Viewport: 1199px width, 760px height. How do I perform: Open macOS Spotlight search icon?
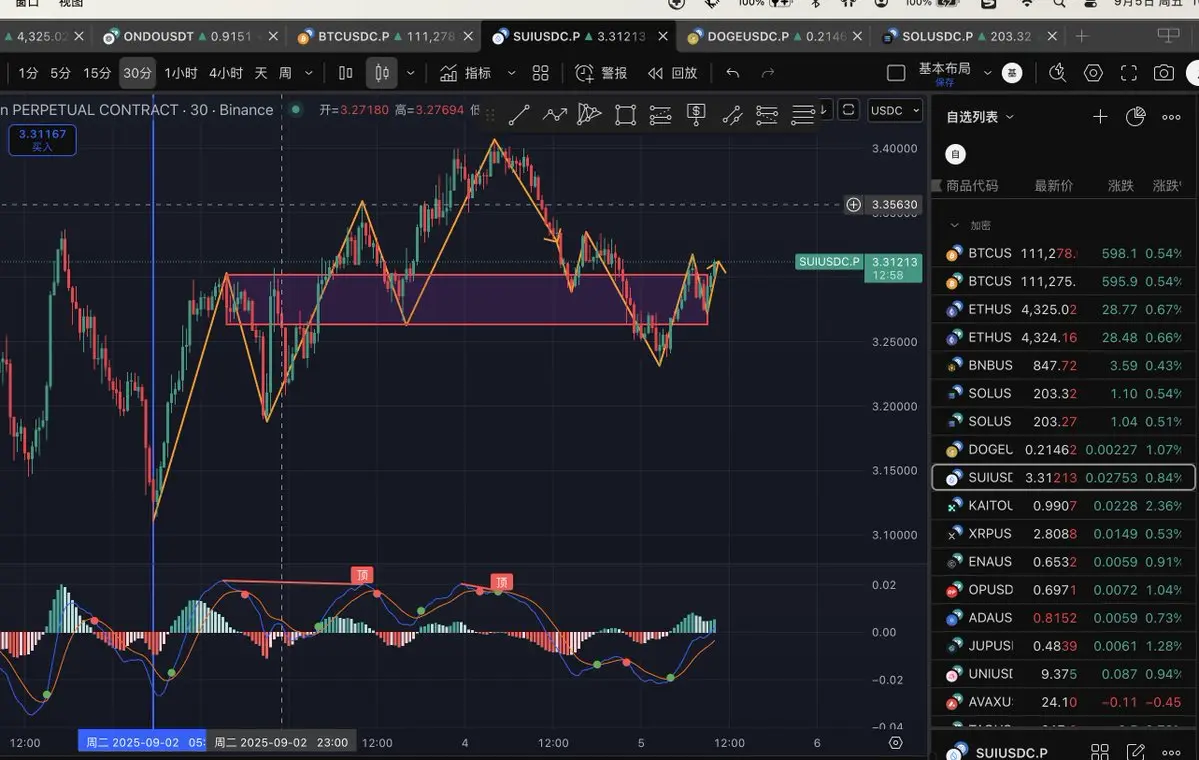[x=1059, y=3]
